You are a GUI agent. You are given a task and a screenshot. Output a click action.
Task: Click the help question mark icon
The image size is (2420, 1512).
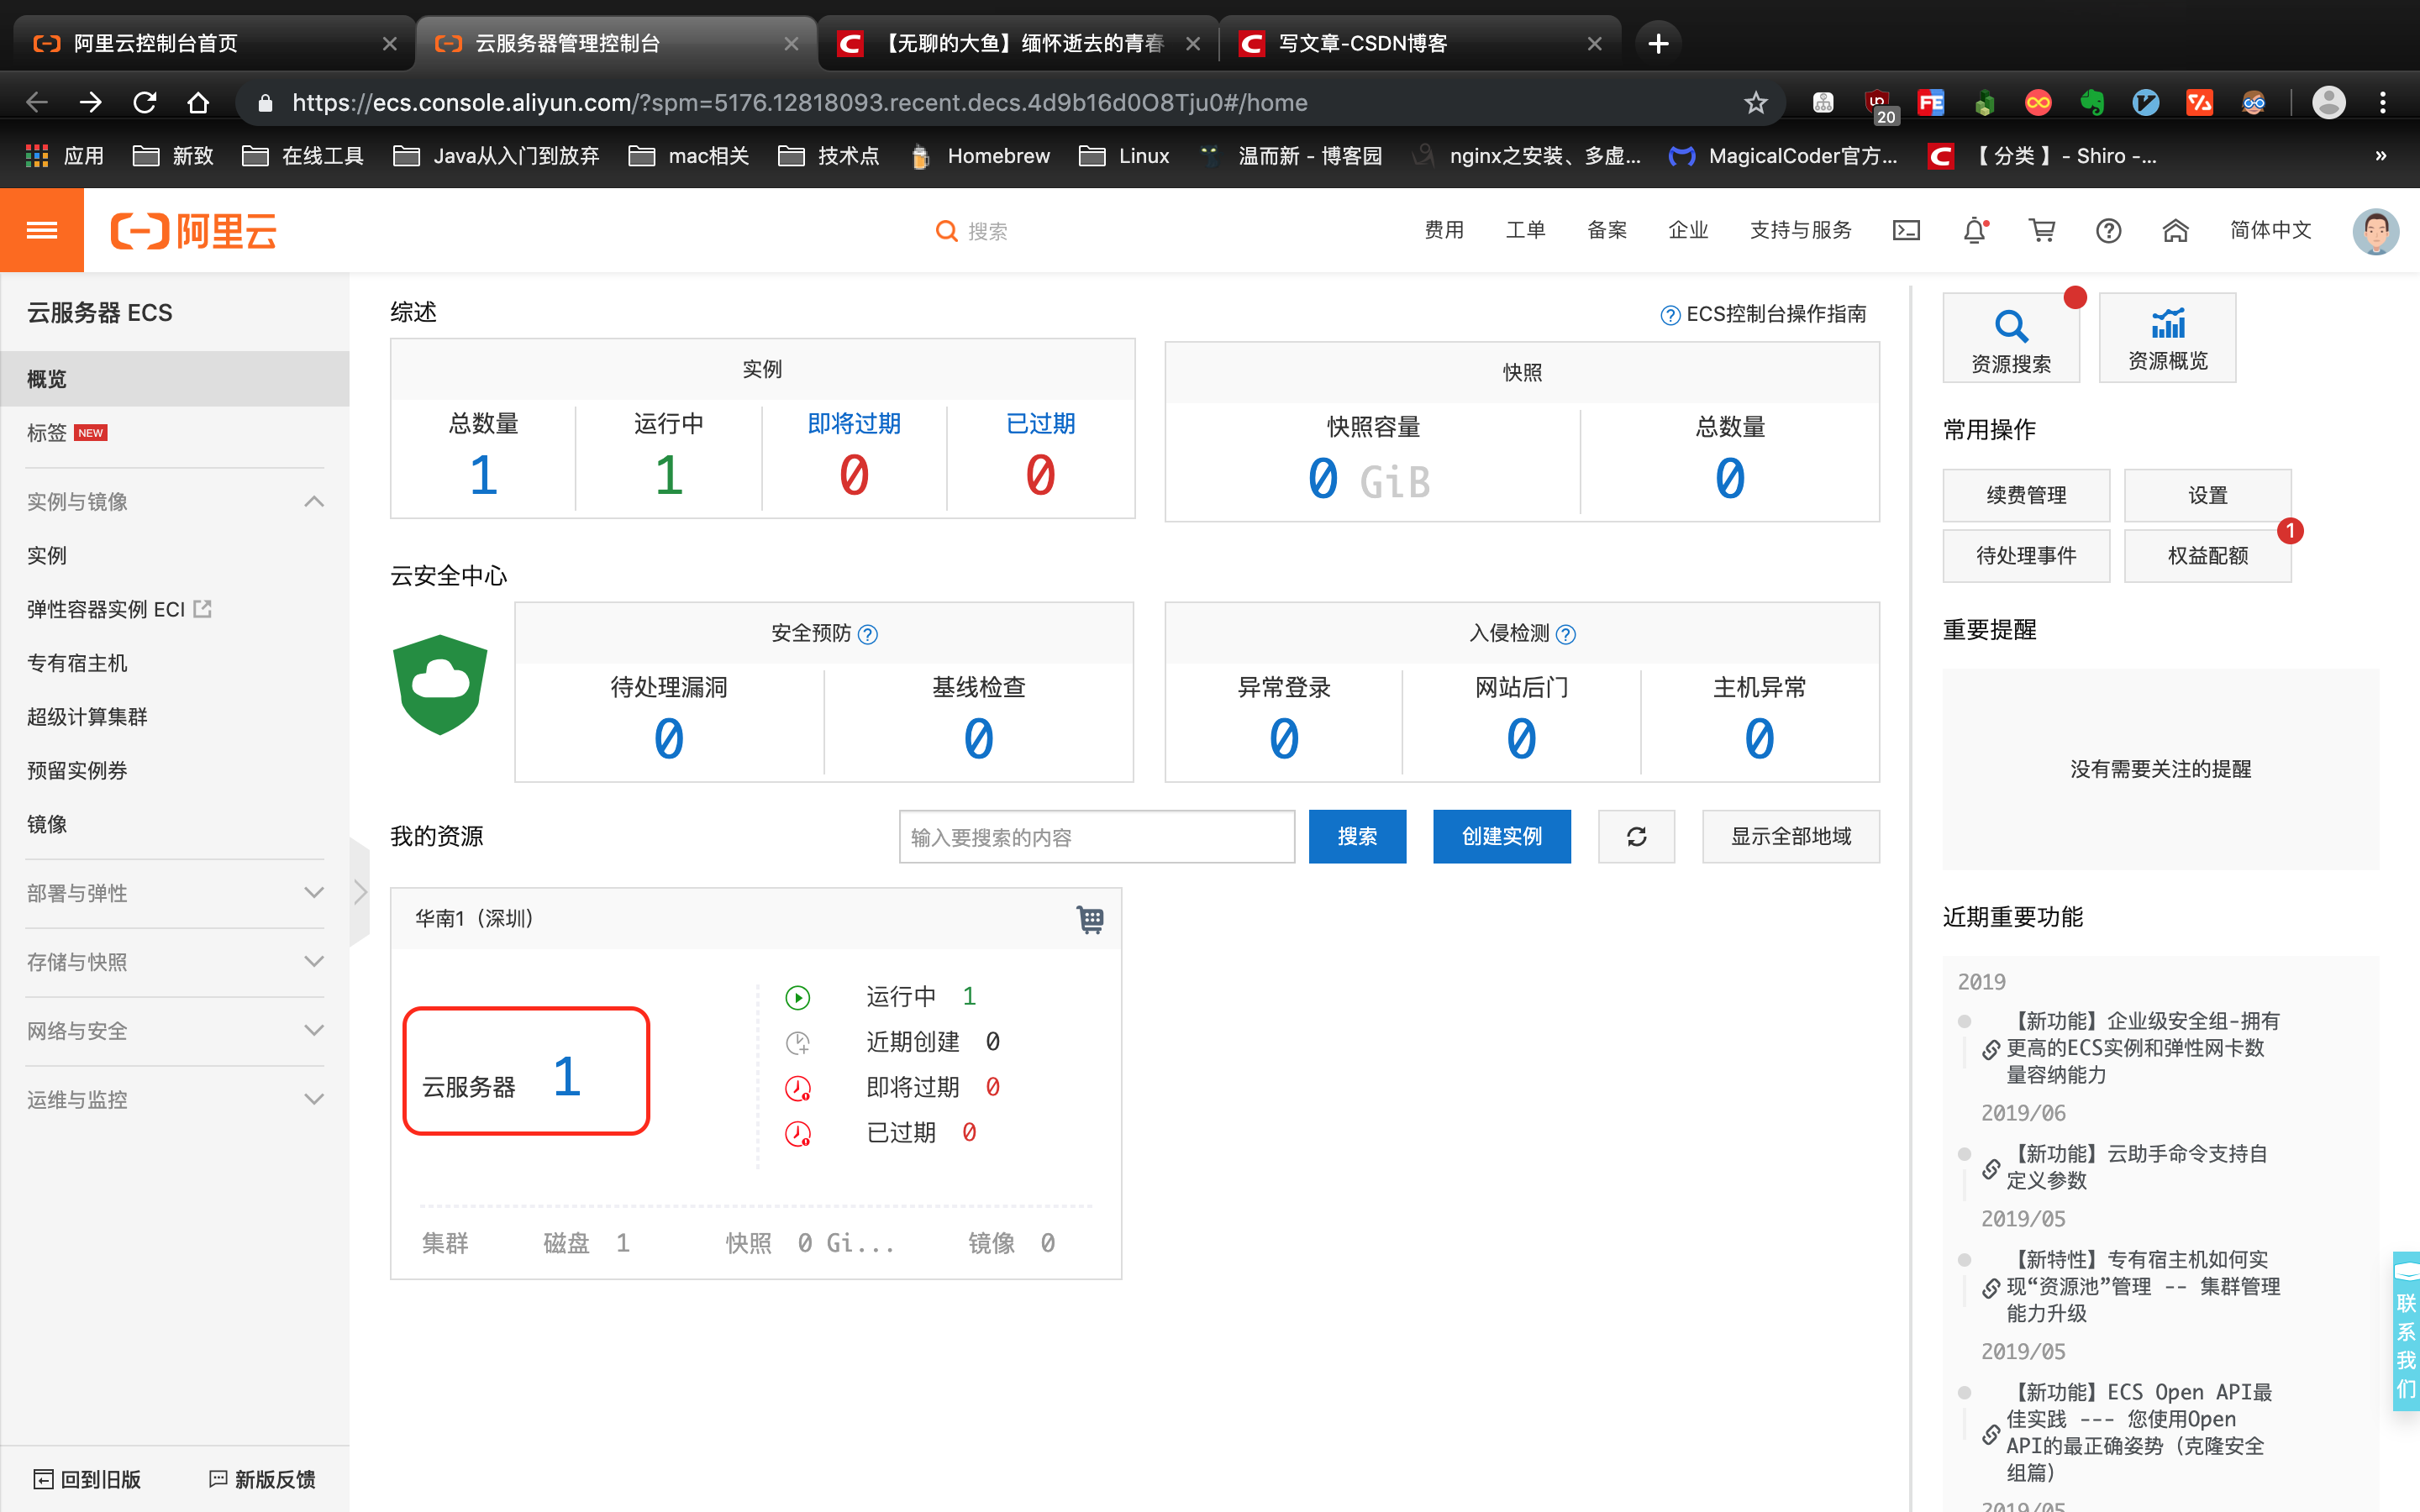coord(2108,231)
